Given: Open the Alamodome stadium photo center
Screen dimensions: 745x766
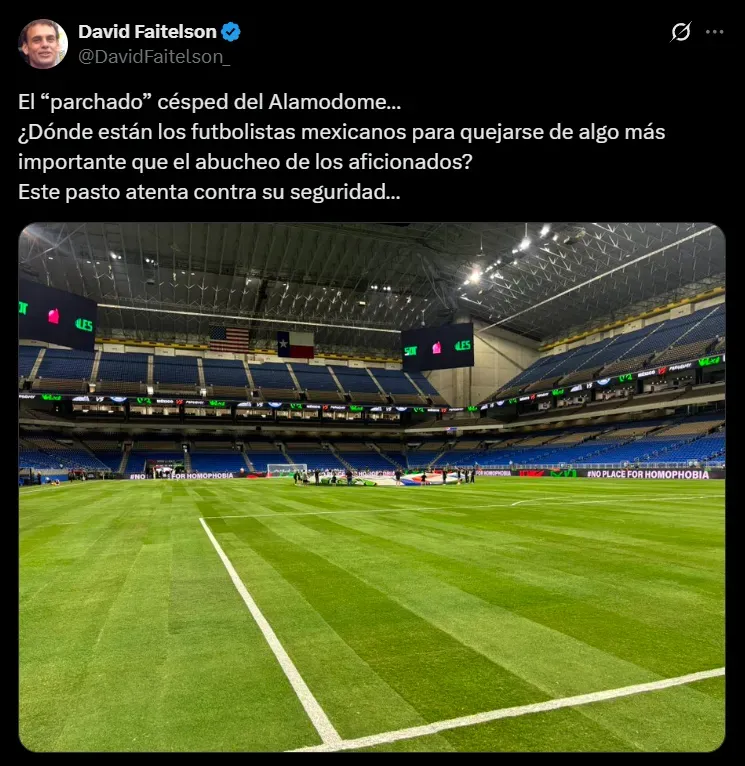Looking at the screenshot, I should point(372,487).
